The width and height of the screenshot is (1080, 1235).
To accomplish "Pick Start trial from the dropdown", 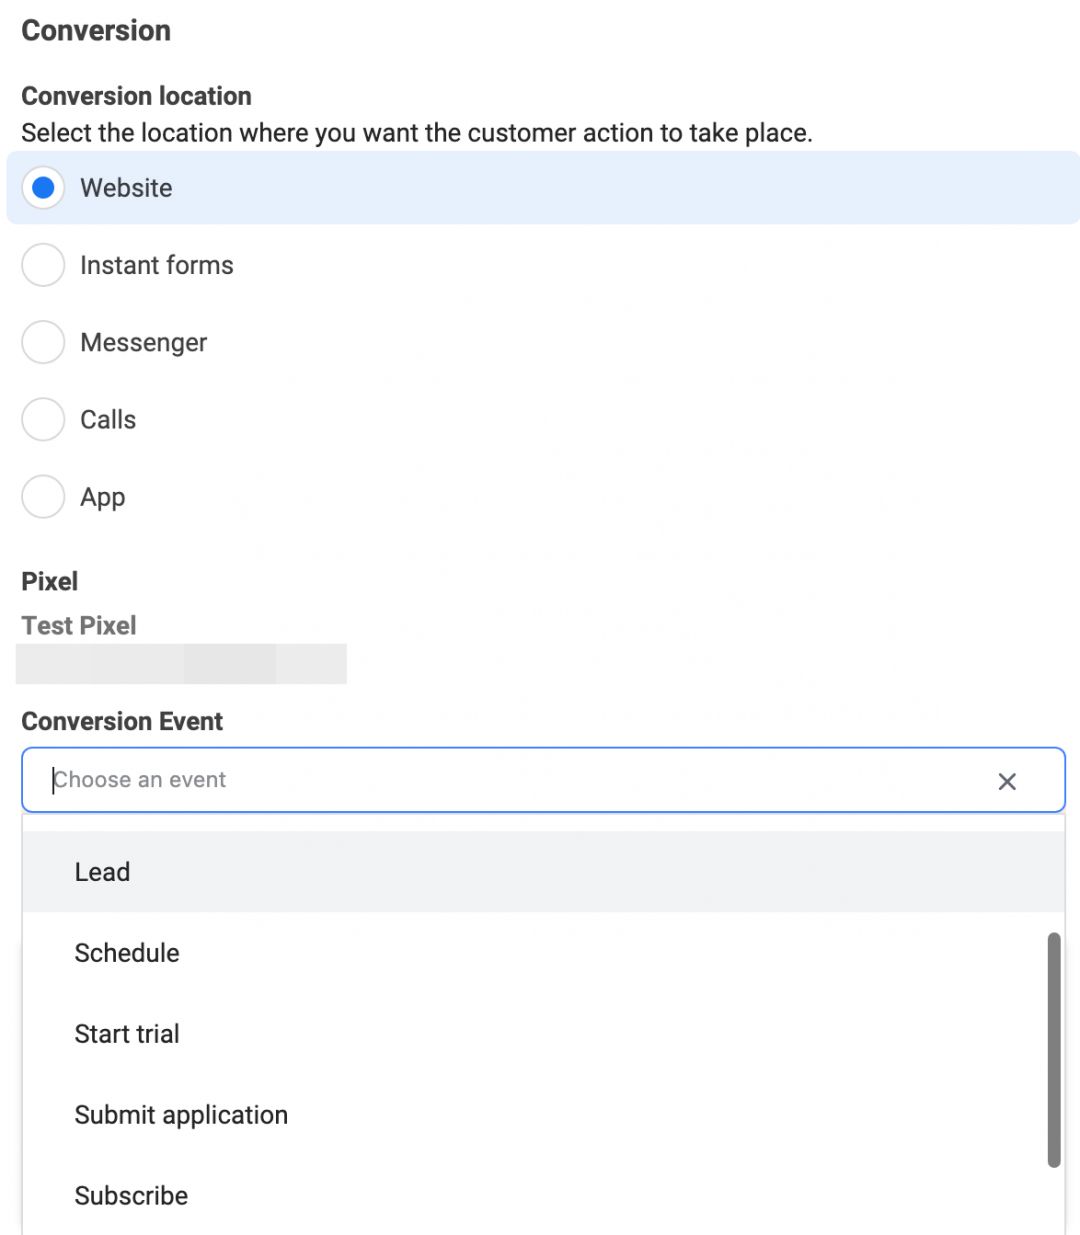I will pyautogui.click(x=127, y=1034).
